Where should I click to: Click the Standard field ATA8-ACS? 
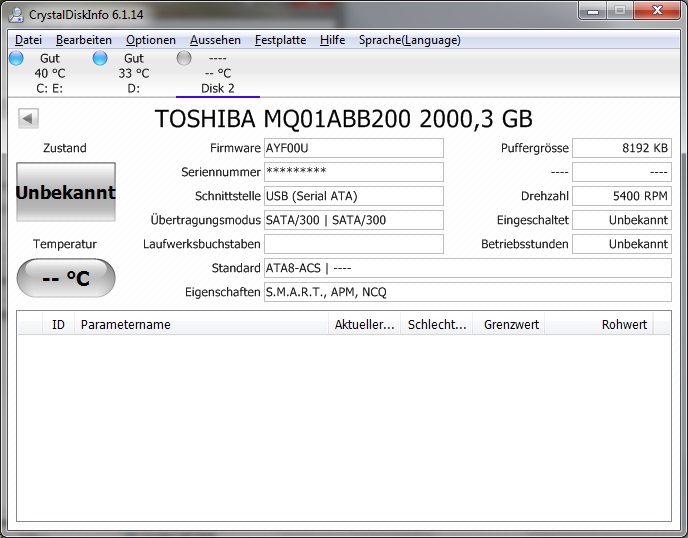(x=468, y=268)
